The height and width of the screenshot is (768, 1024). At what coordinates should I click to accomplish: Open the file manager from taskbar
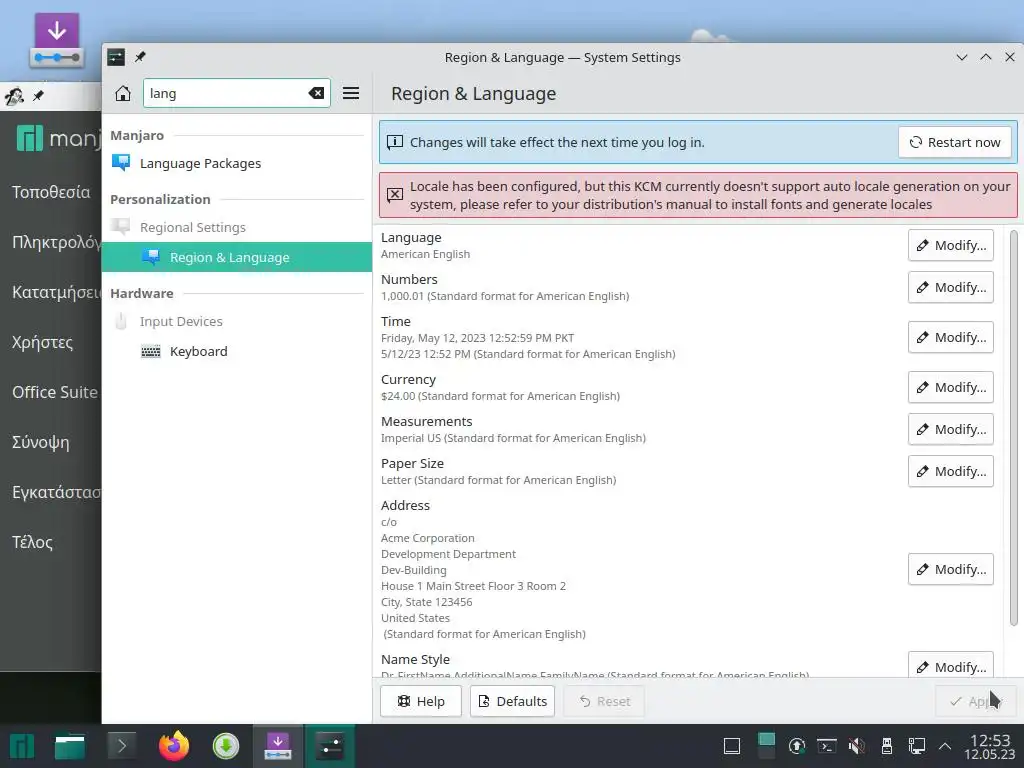click(70, 746)
